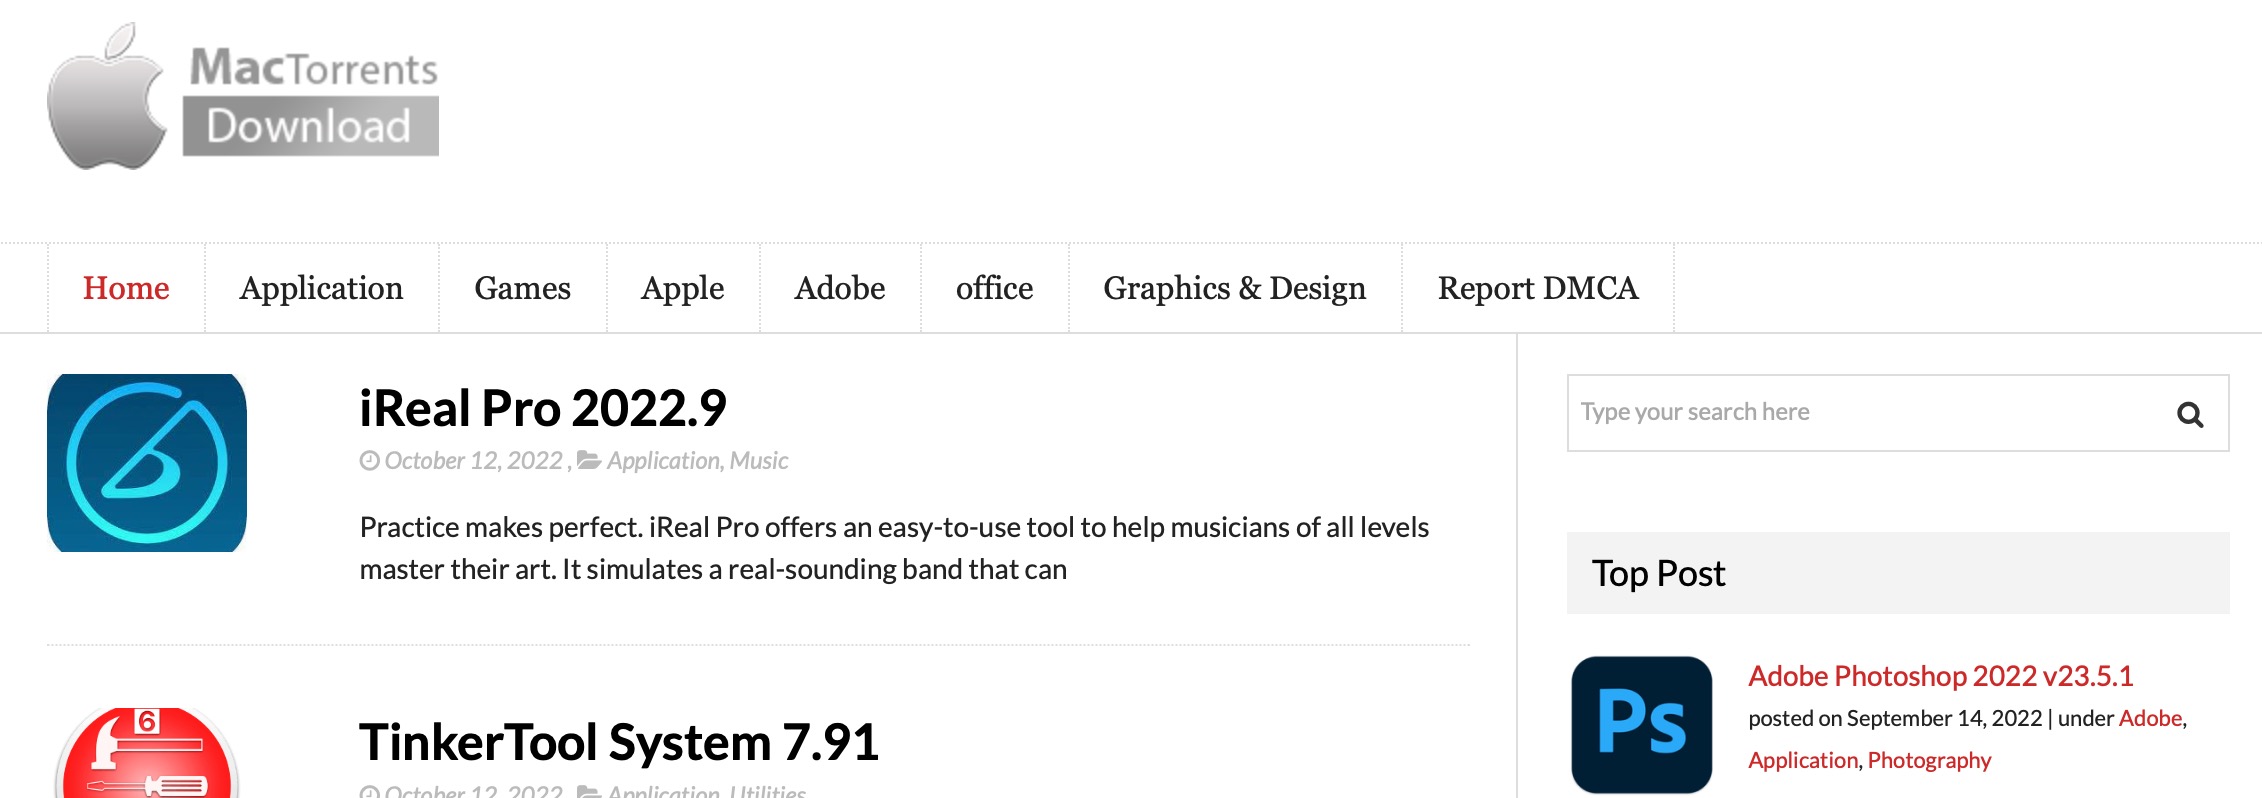Select Graphics & Design in navigation
This screenshot has width=2262, height=798.
click(x=1234, y=288)
